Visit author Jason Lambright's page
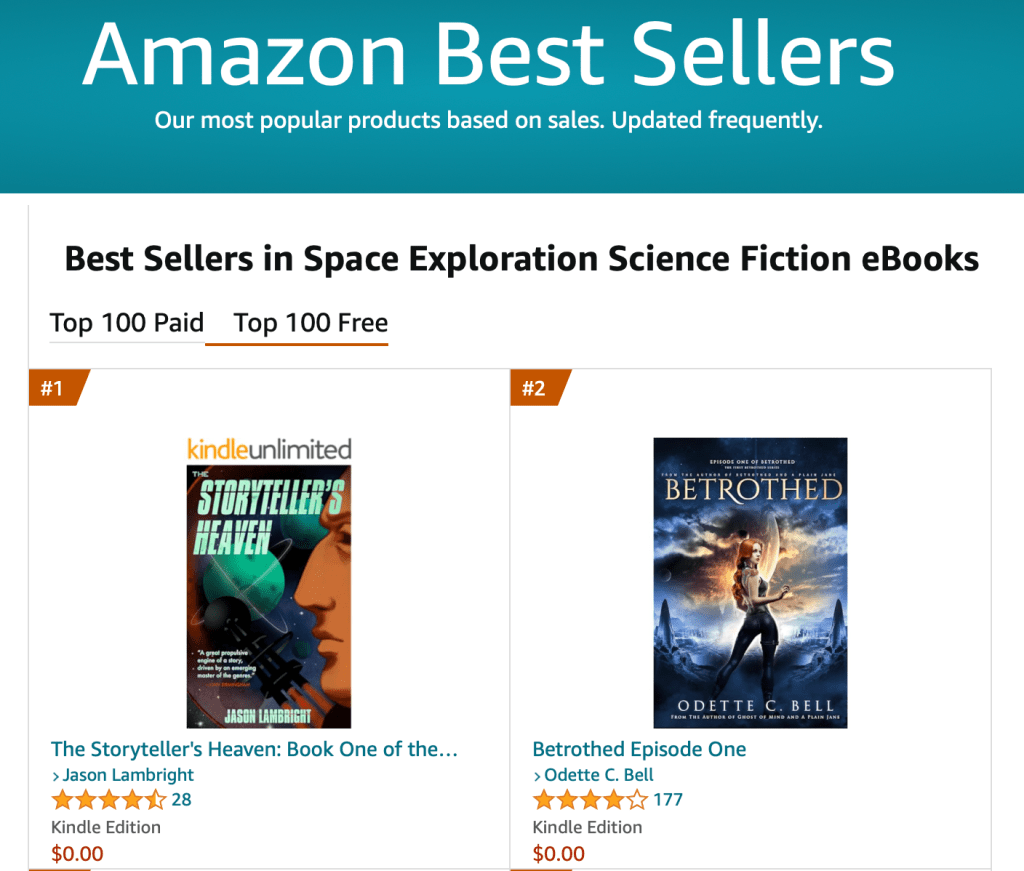The width and height of the screenshot is (1024, 871). coord(128,775)
